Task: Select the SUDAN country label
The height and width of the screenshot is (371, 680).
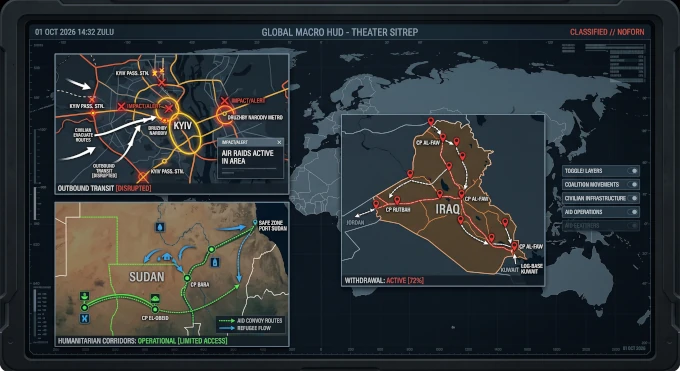Action: (x=147, y=277)
